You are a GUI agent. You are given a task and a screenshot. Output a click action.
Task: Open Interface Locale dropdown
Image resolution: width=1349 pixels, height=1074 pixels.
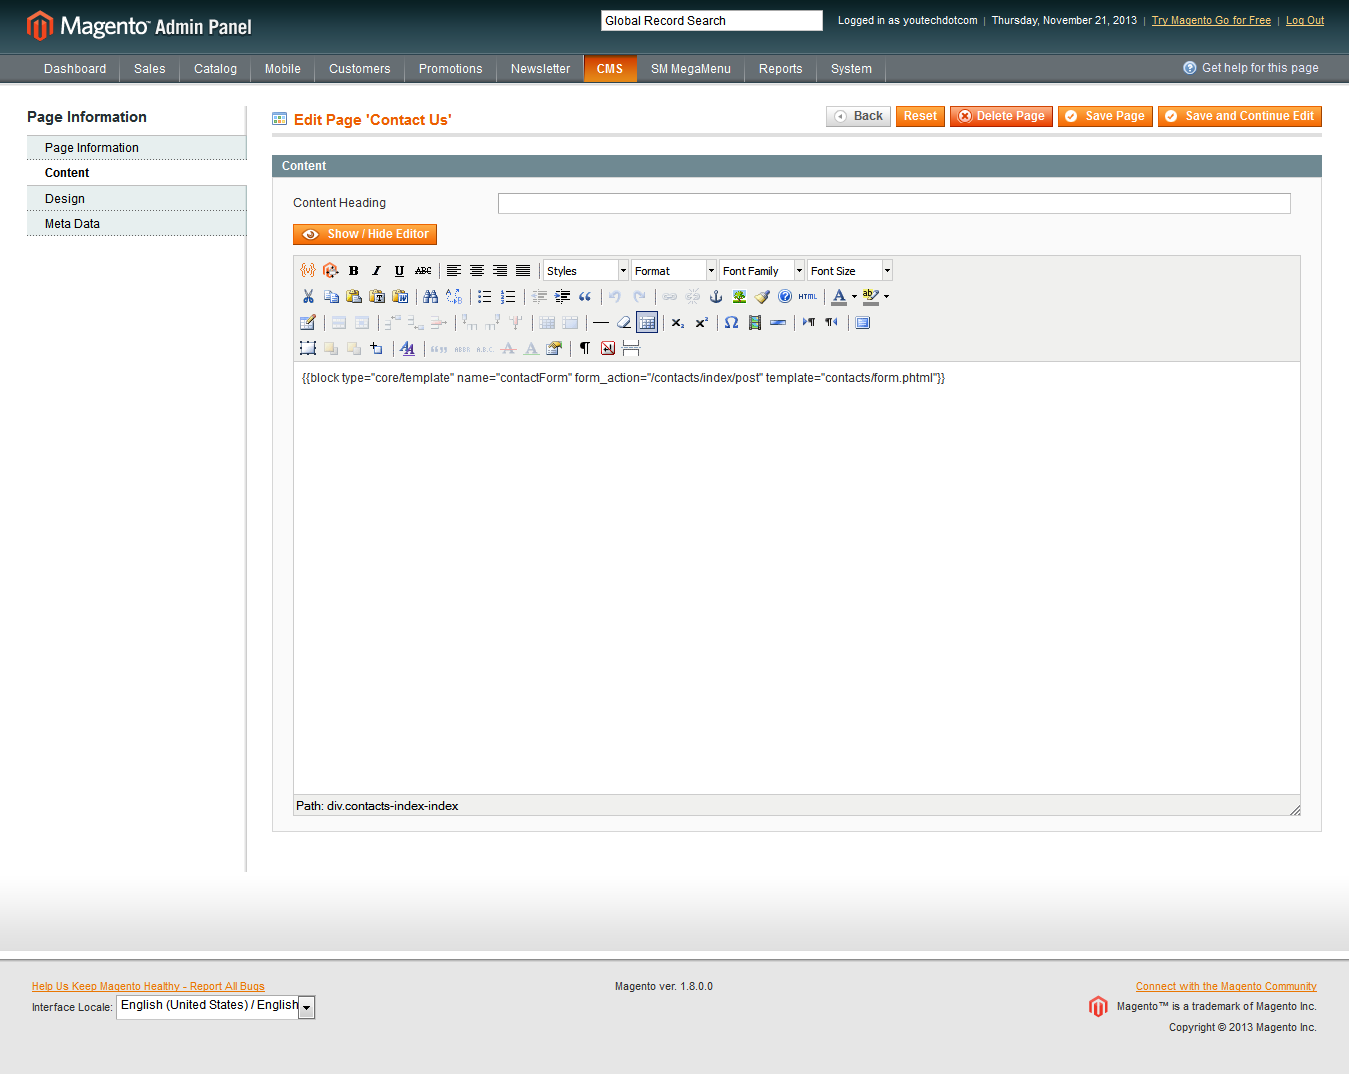[x=216, y=1006]
